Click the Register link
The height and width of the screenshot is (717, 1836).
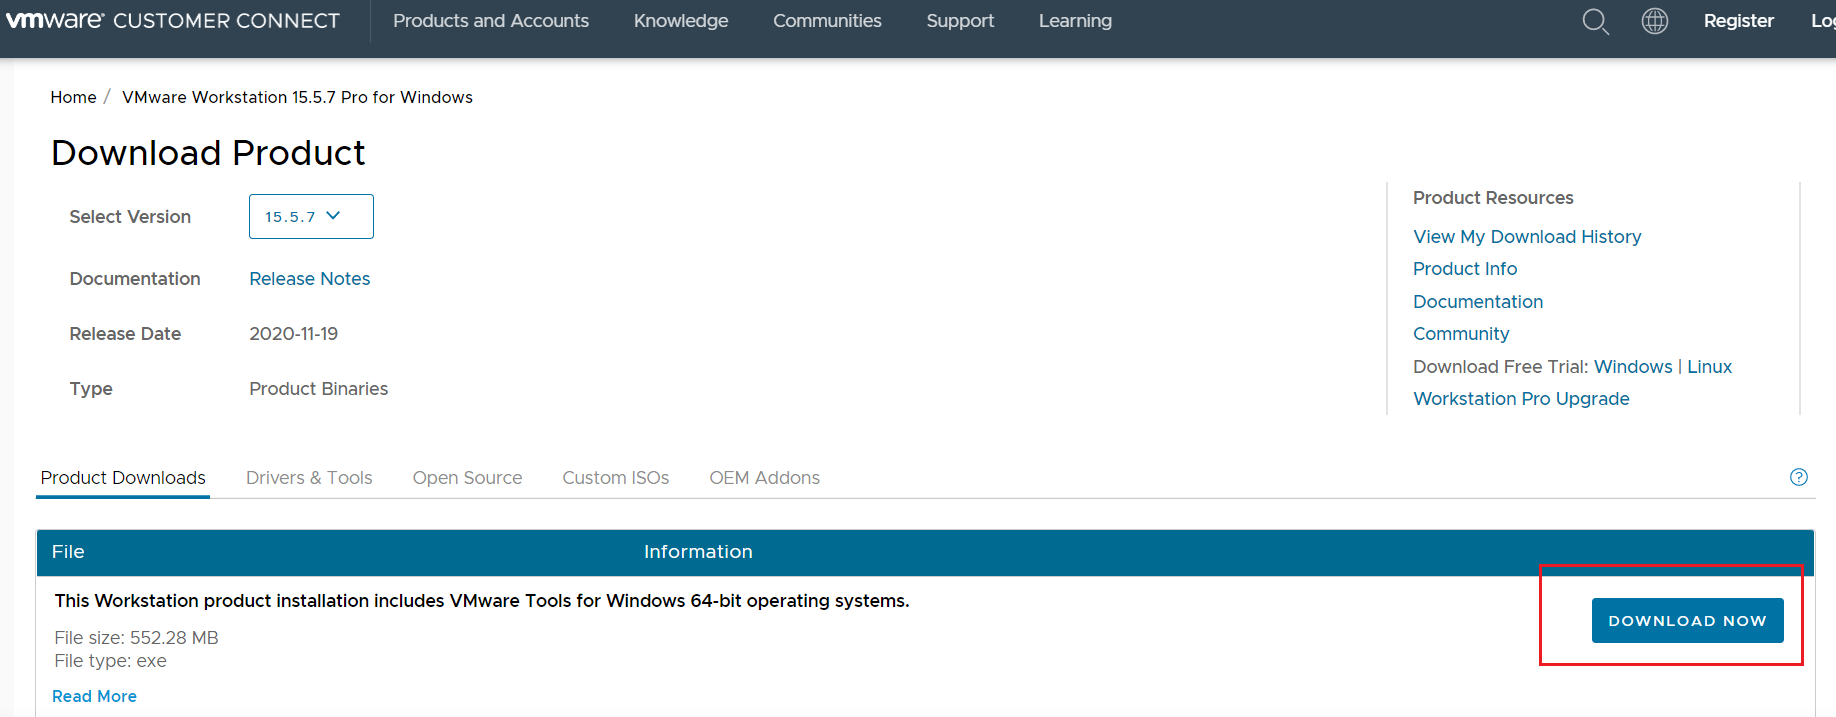1739,21
